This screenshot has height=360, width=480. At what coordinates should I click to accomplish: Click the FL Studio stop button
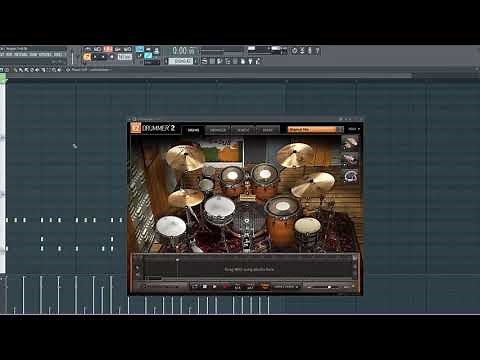[x=103, y=57]
